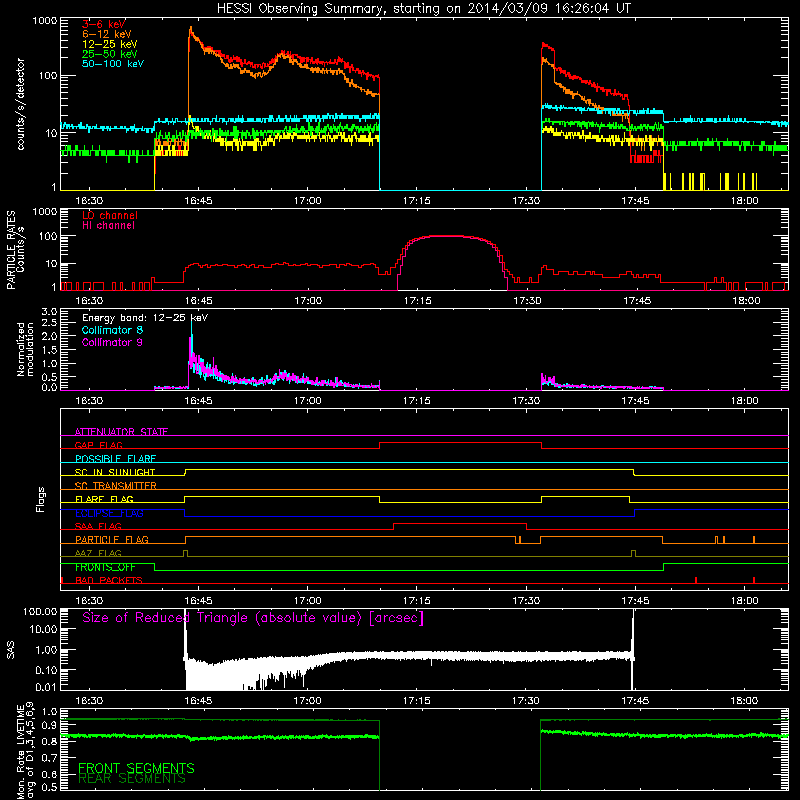Click the FRONTS OFF flag label
The height and width of the screenshot is (800, 800).
pyautogui.click(x=105, y=567)
